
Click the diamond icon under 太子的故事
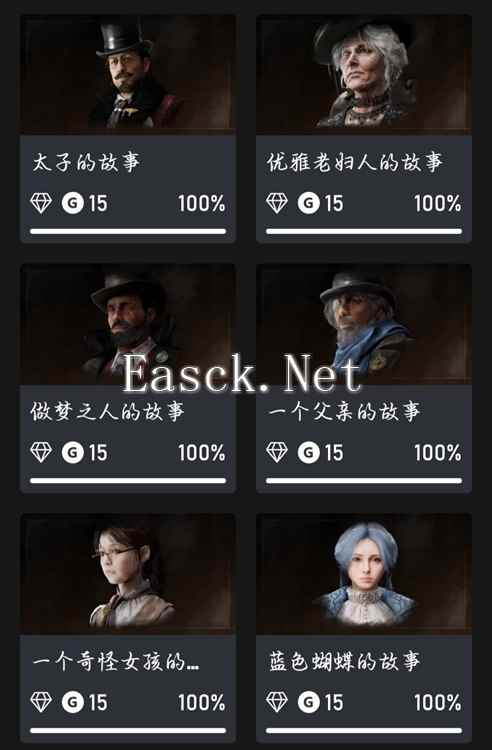(x=41, y=203)
